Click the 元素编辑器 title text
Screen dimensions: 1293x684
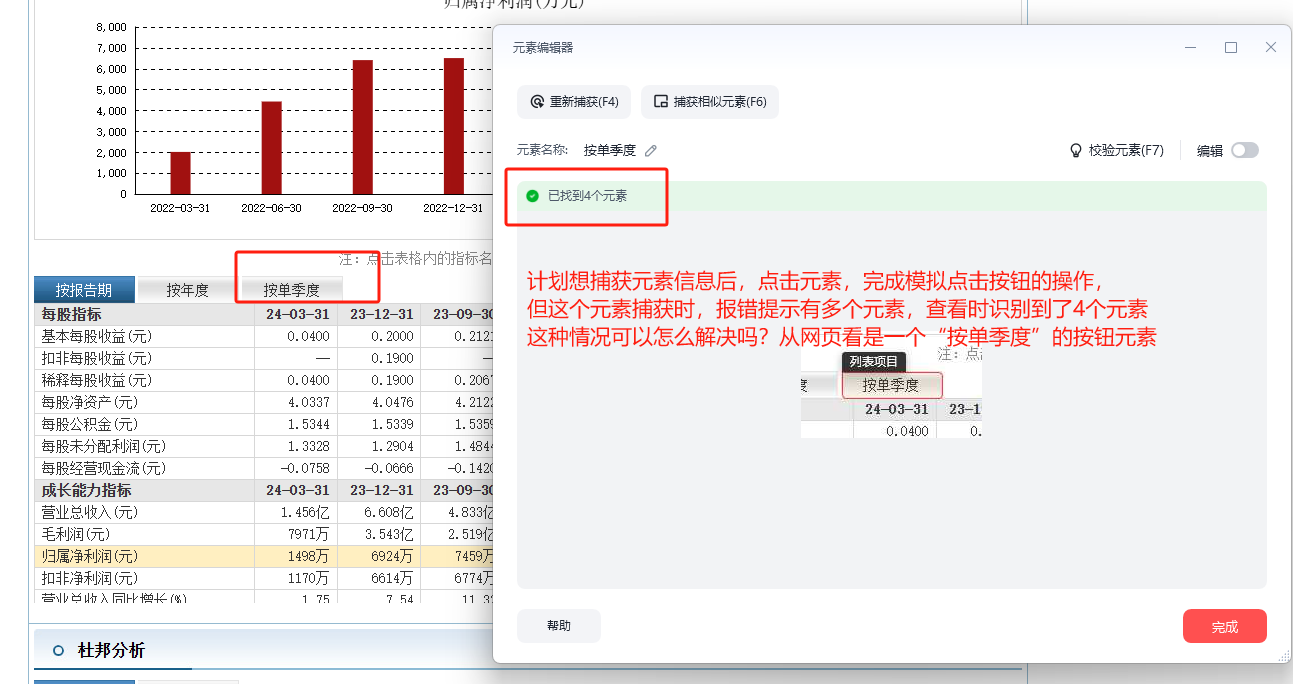pyautogui.click(x=543, y=47)
